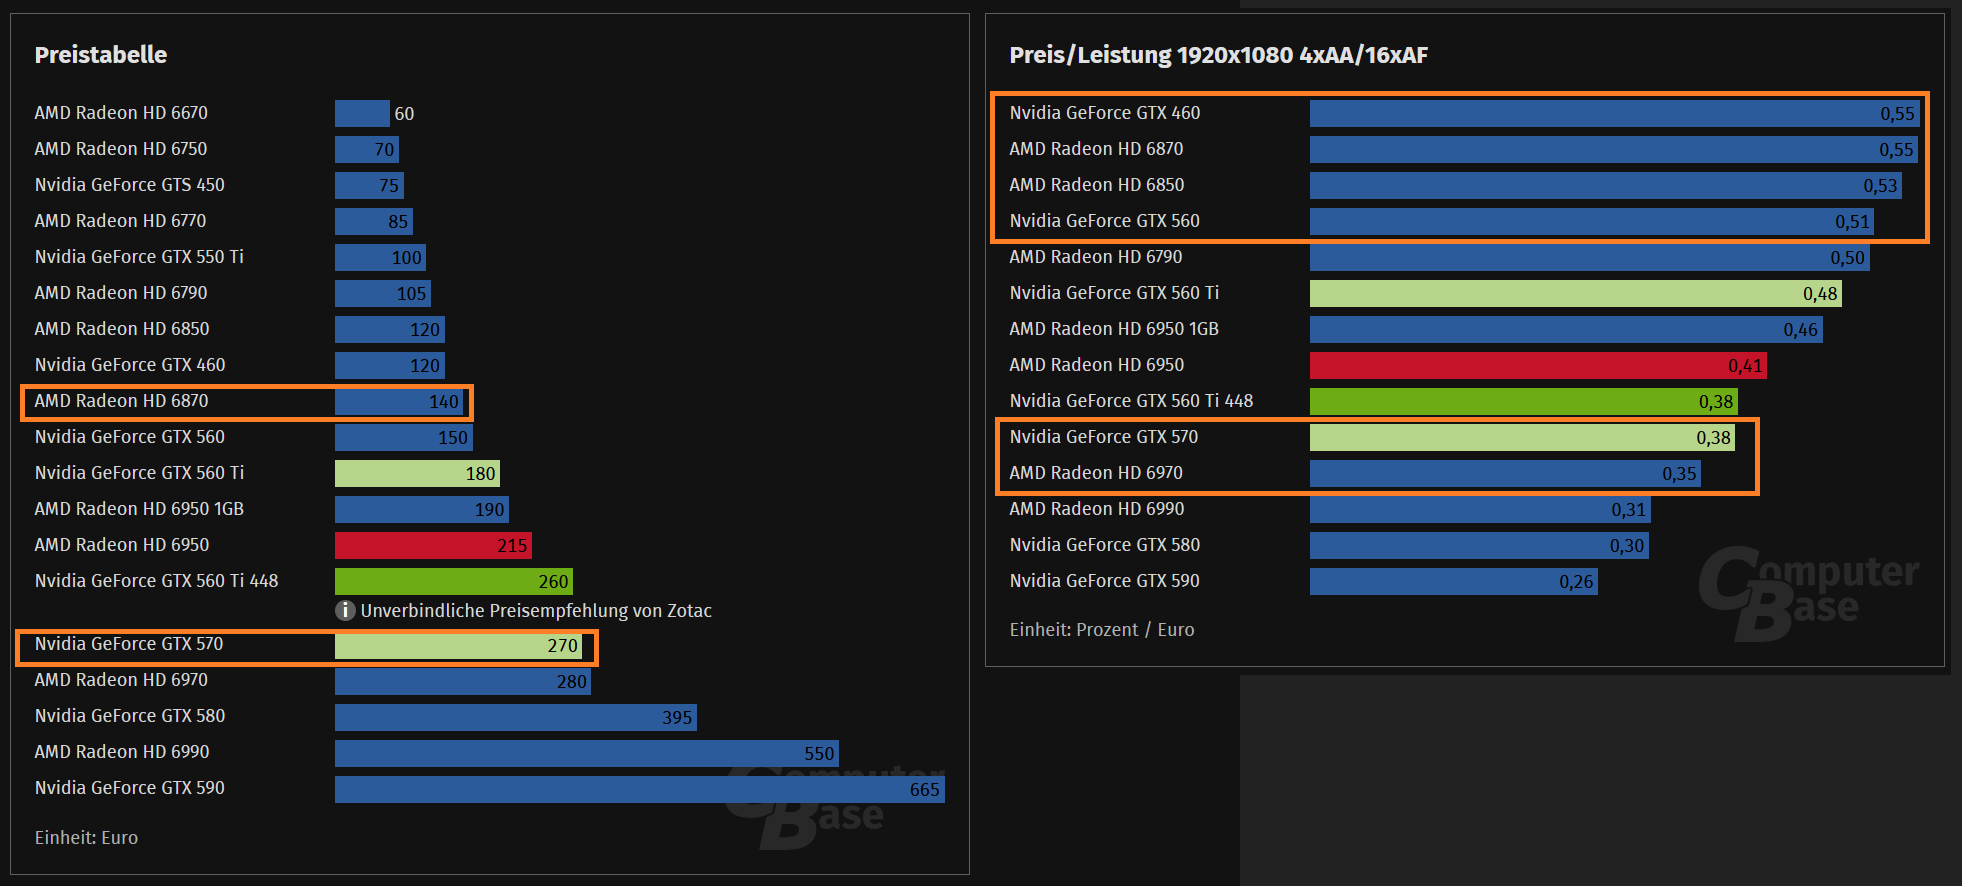
Task: Click AMD Radeon HD 6950 1GB in Preistabelle
Action: click(139, 509)
